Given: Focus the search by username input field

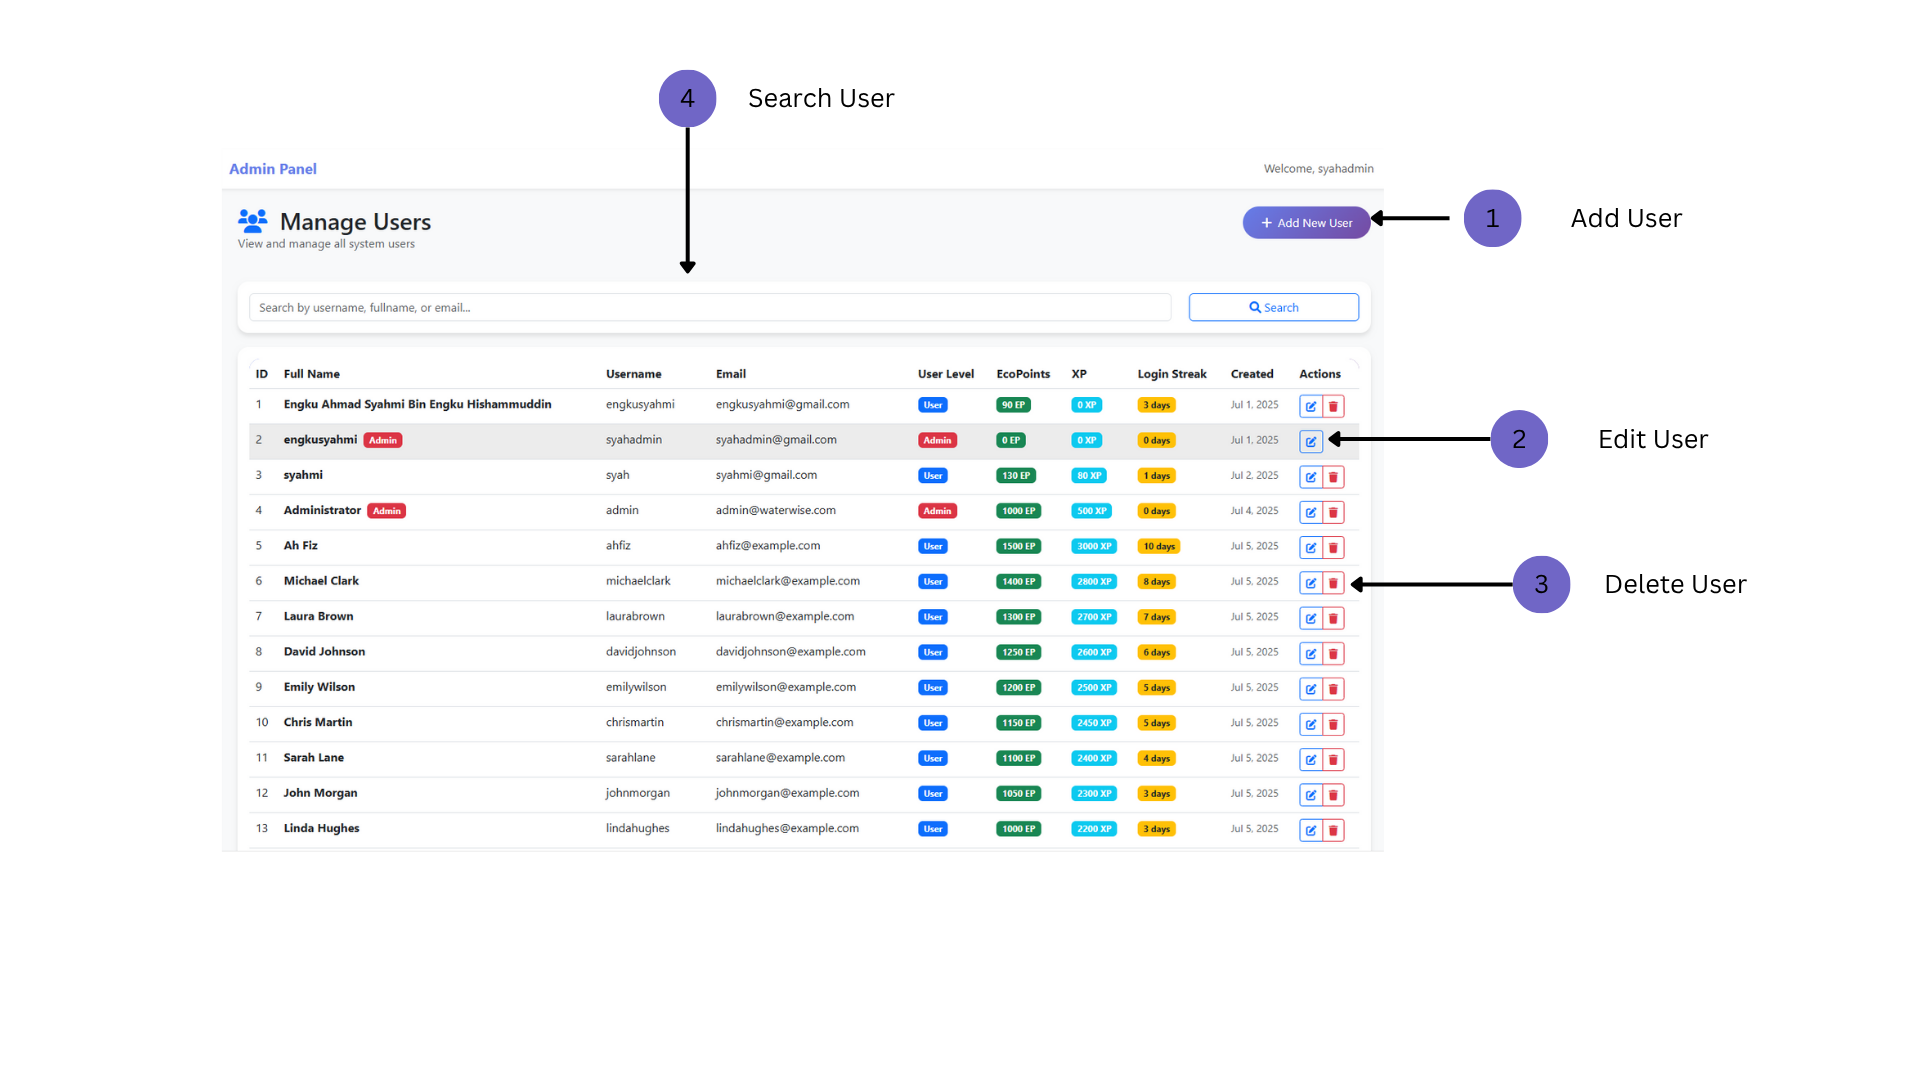Looking at the screenshot, I should (x=710, y=307).
